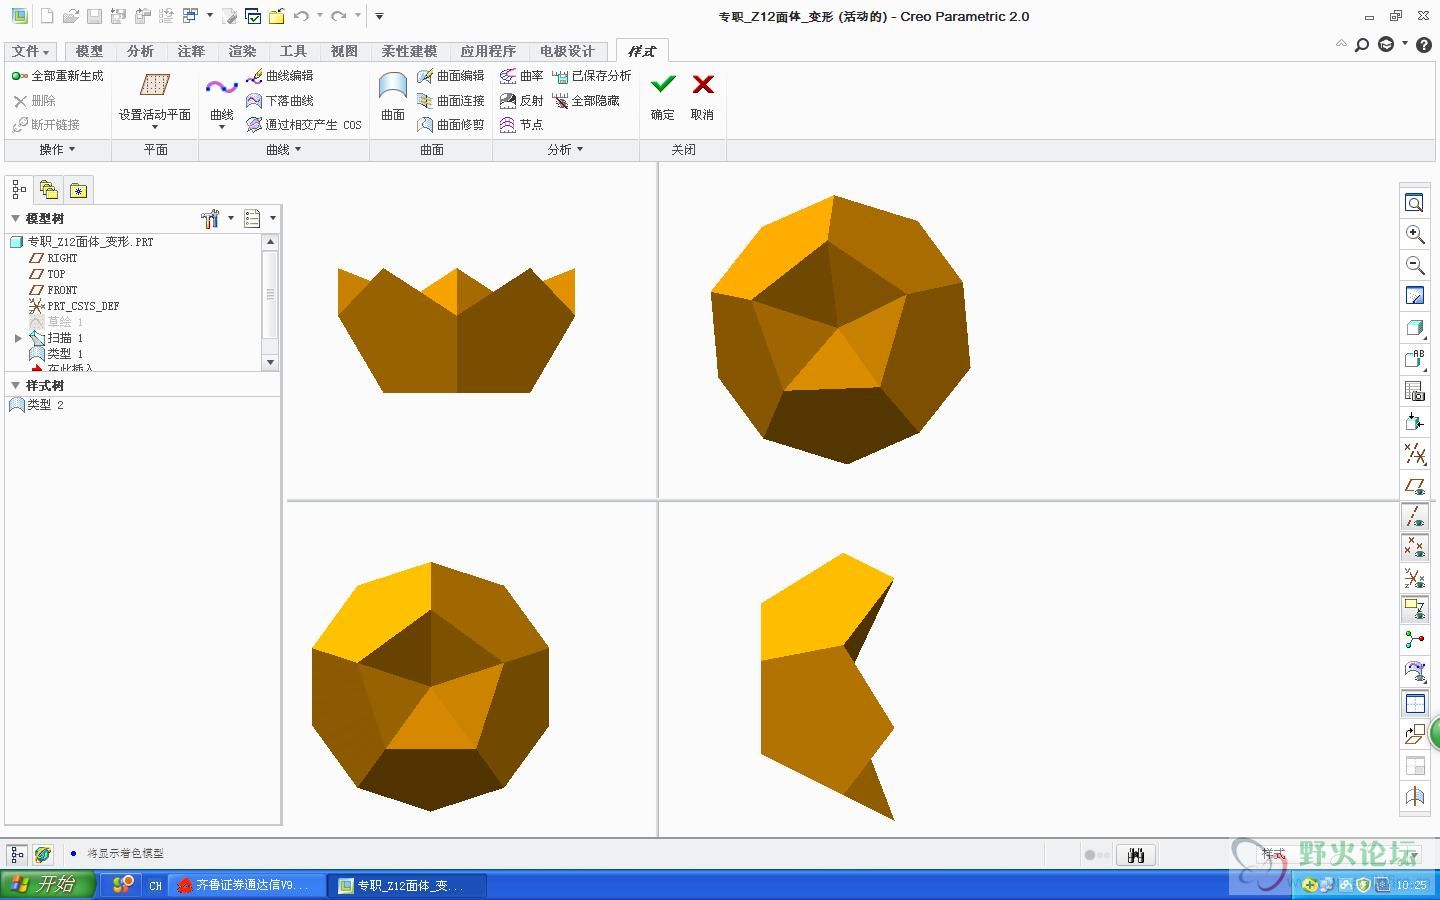Choose 通过相交产生 COS tool
The width and height of the screenshot is (1440, 900).
(304, 125)
